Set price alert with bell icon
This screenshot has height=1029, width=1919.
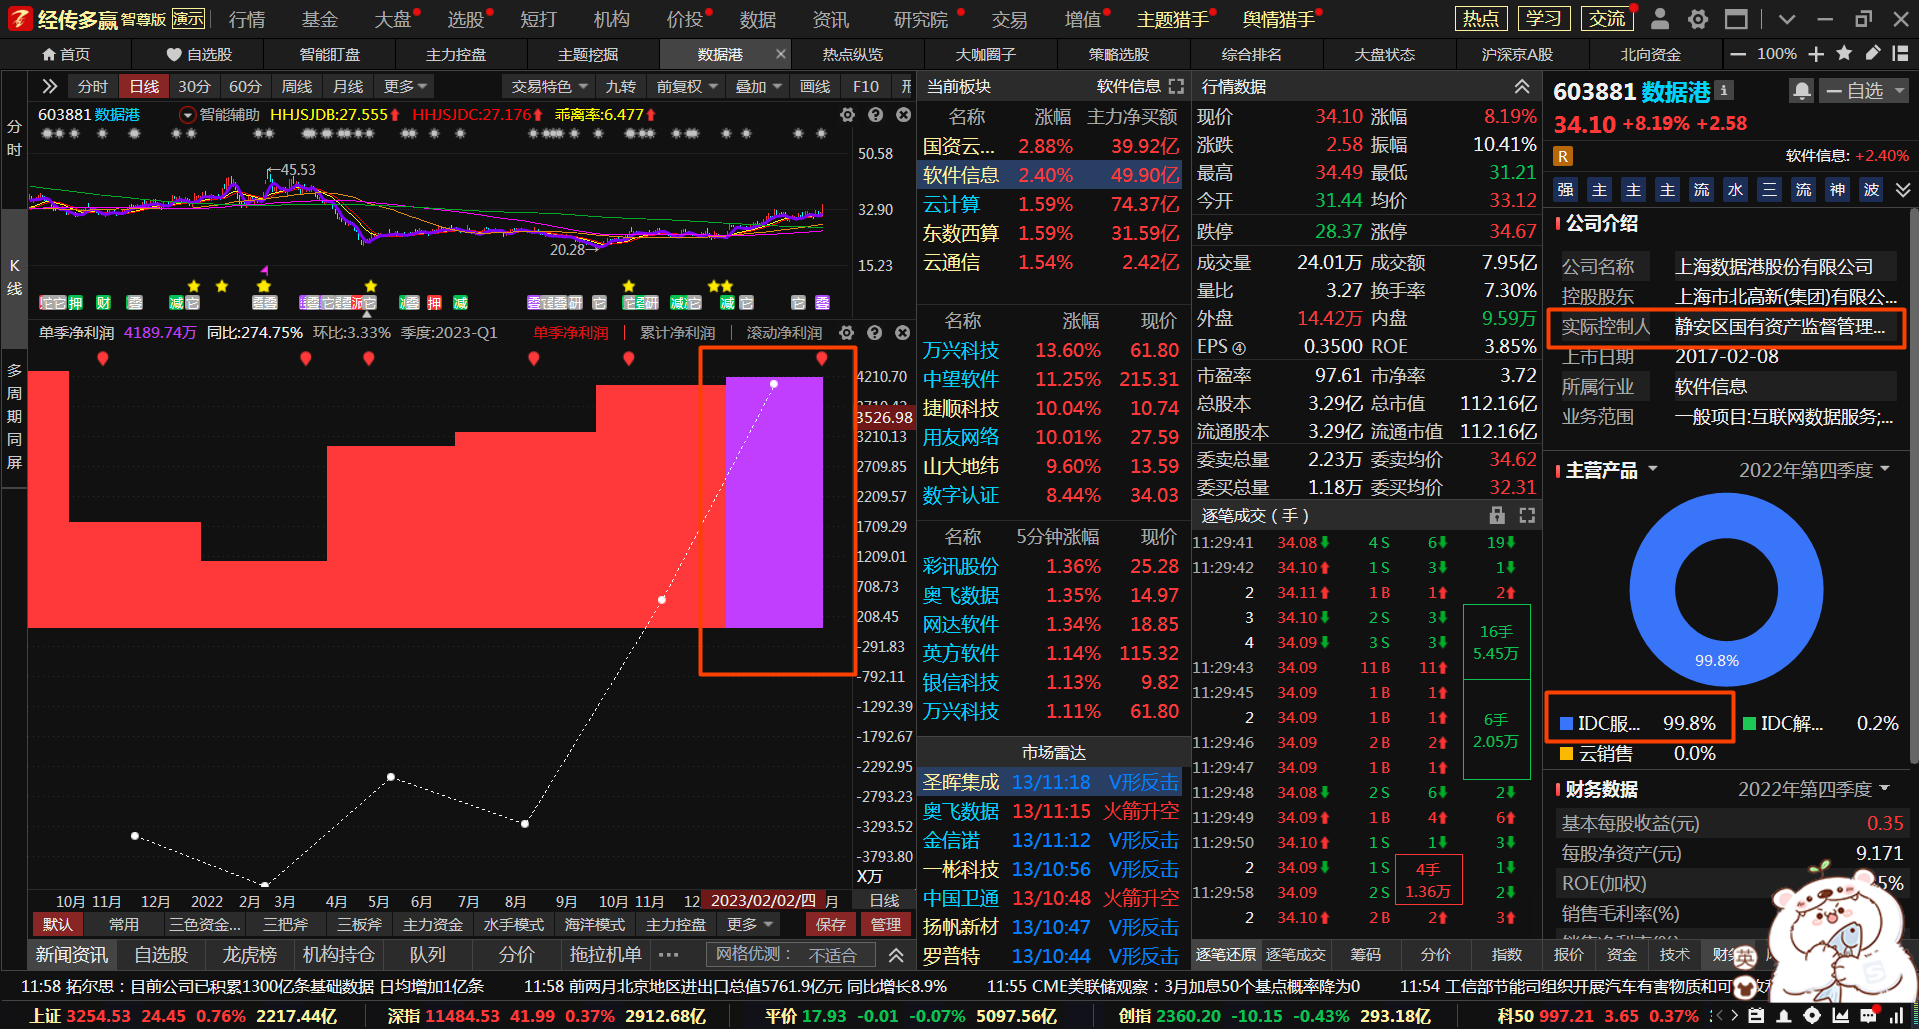click(x=1801, y=91)
